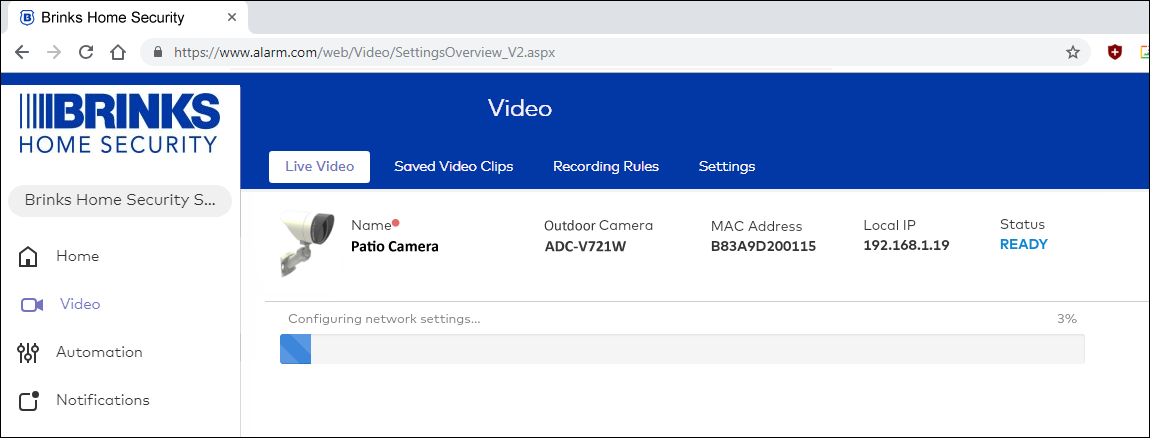The height and width of the screenshot is (438, 1150).
Task: Open Notifications in the sidebar
Action: point(103,400)
